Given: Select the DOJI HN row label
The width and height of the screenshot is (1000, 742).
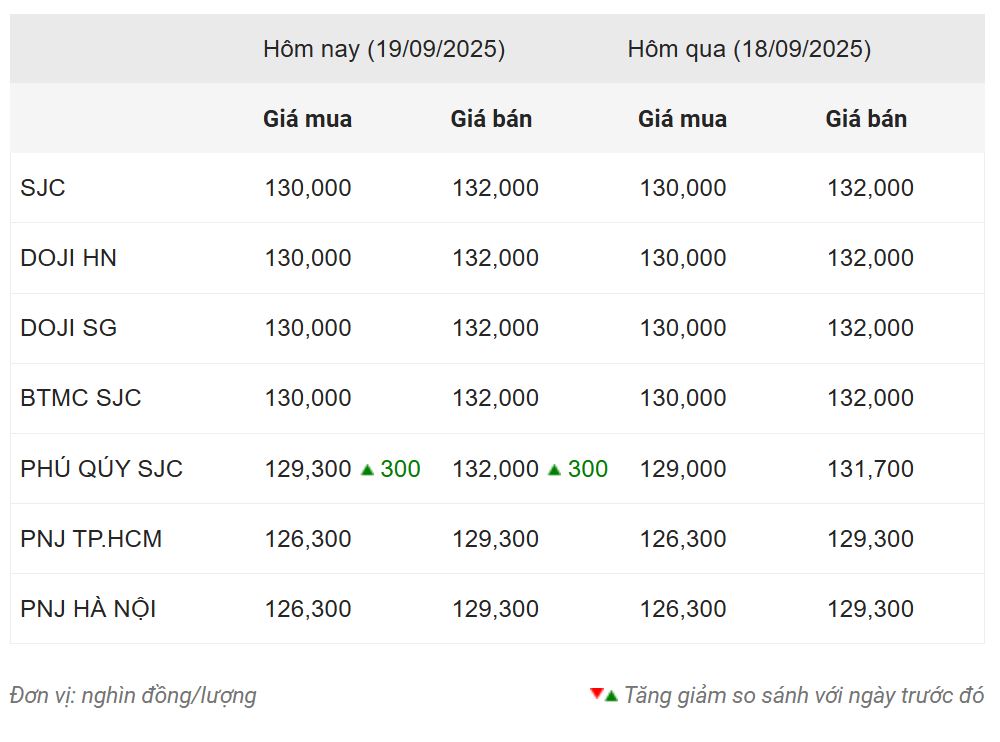Looking at the screenshot, I should point(68,258).
